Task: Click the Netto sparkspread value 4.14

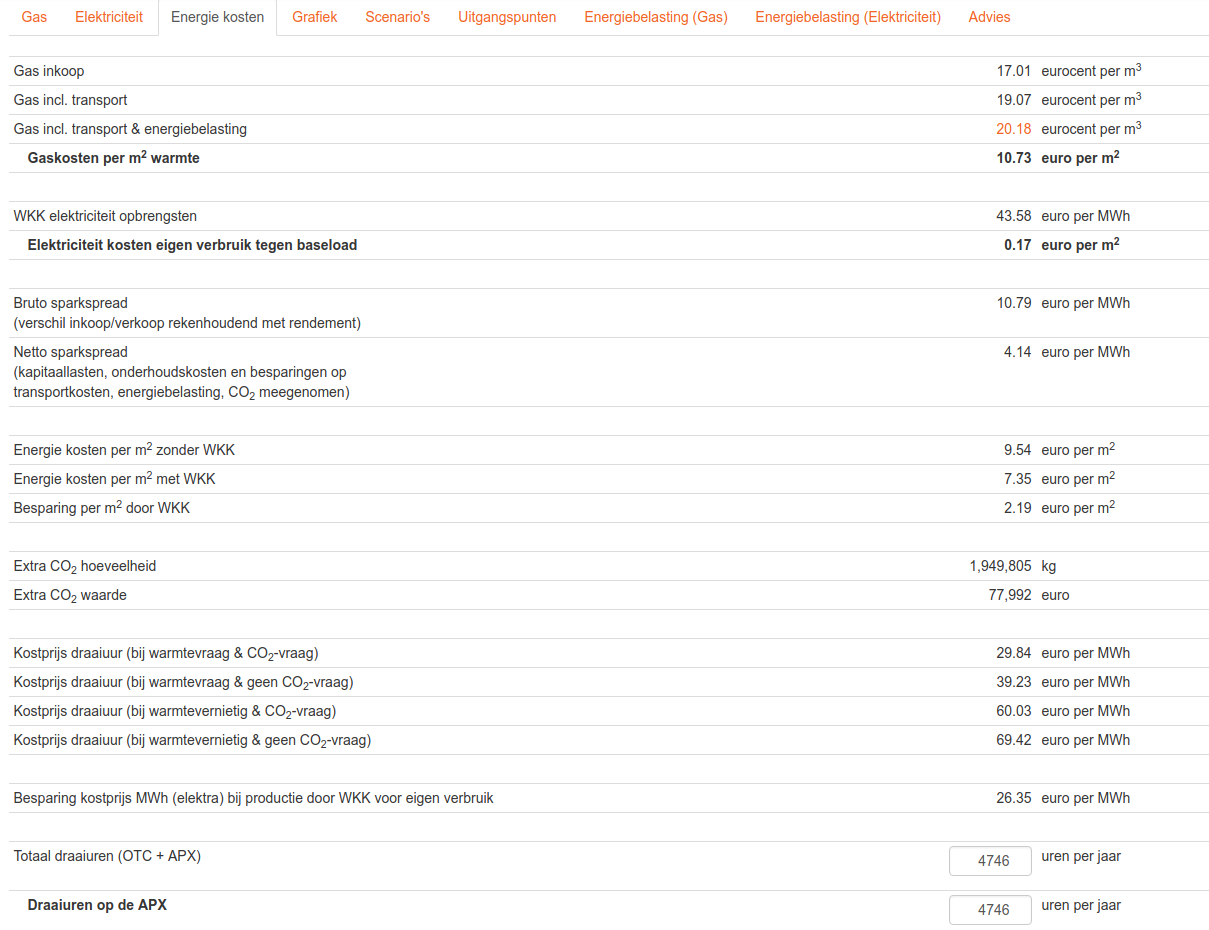Action: tap(1017, 352)
